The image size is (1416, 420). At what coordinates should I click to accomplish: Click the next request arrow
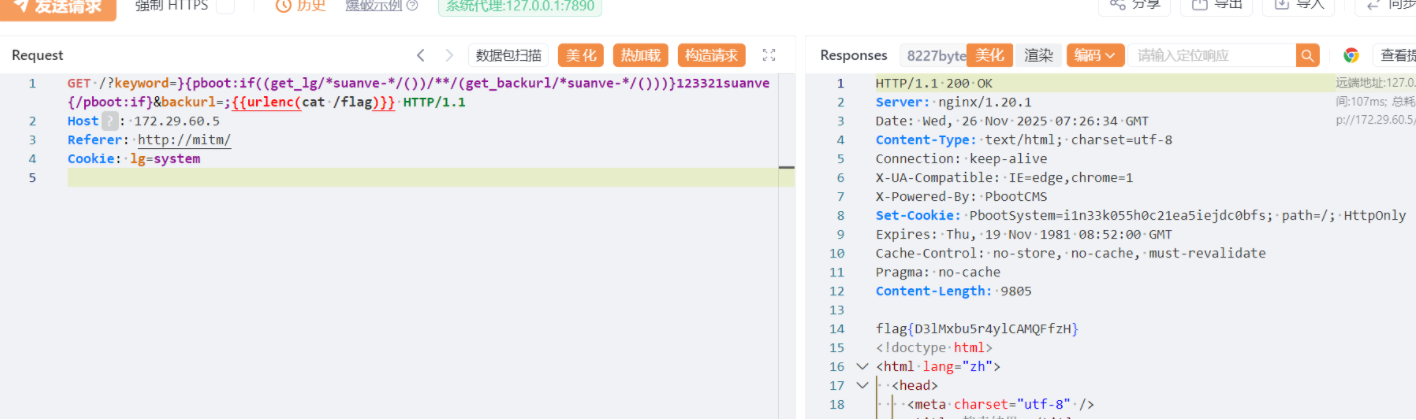[x=450, y=55]
